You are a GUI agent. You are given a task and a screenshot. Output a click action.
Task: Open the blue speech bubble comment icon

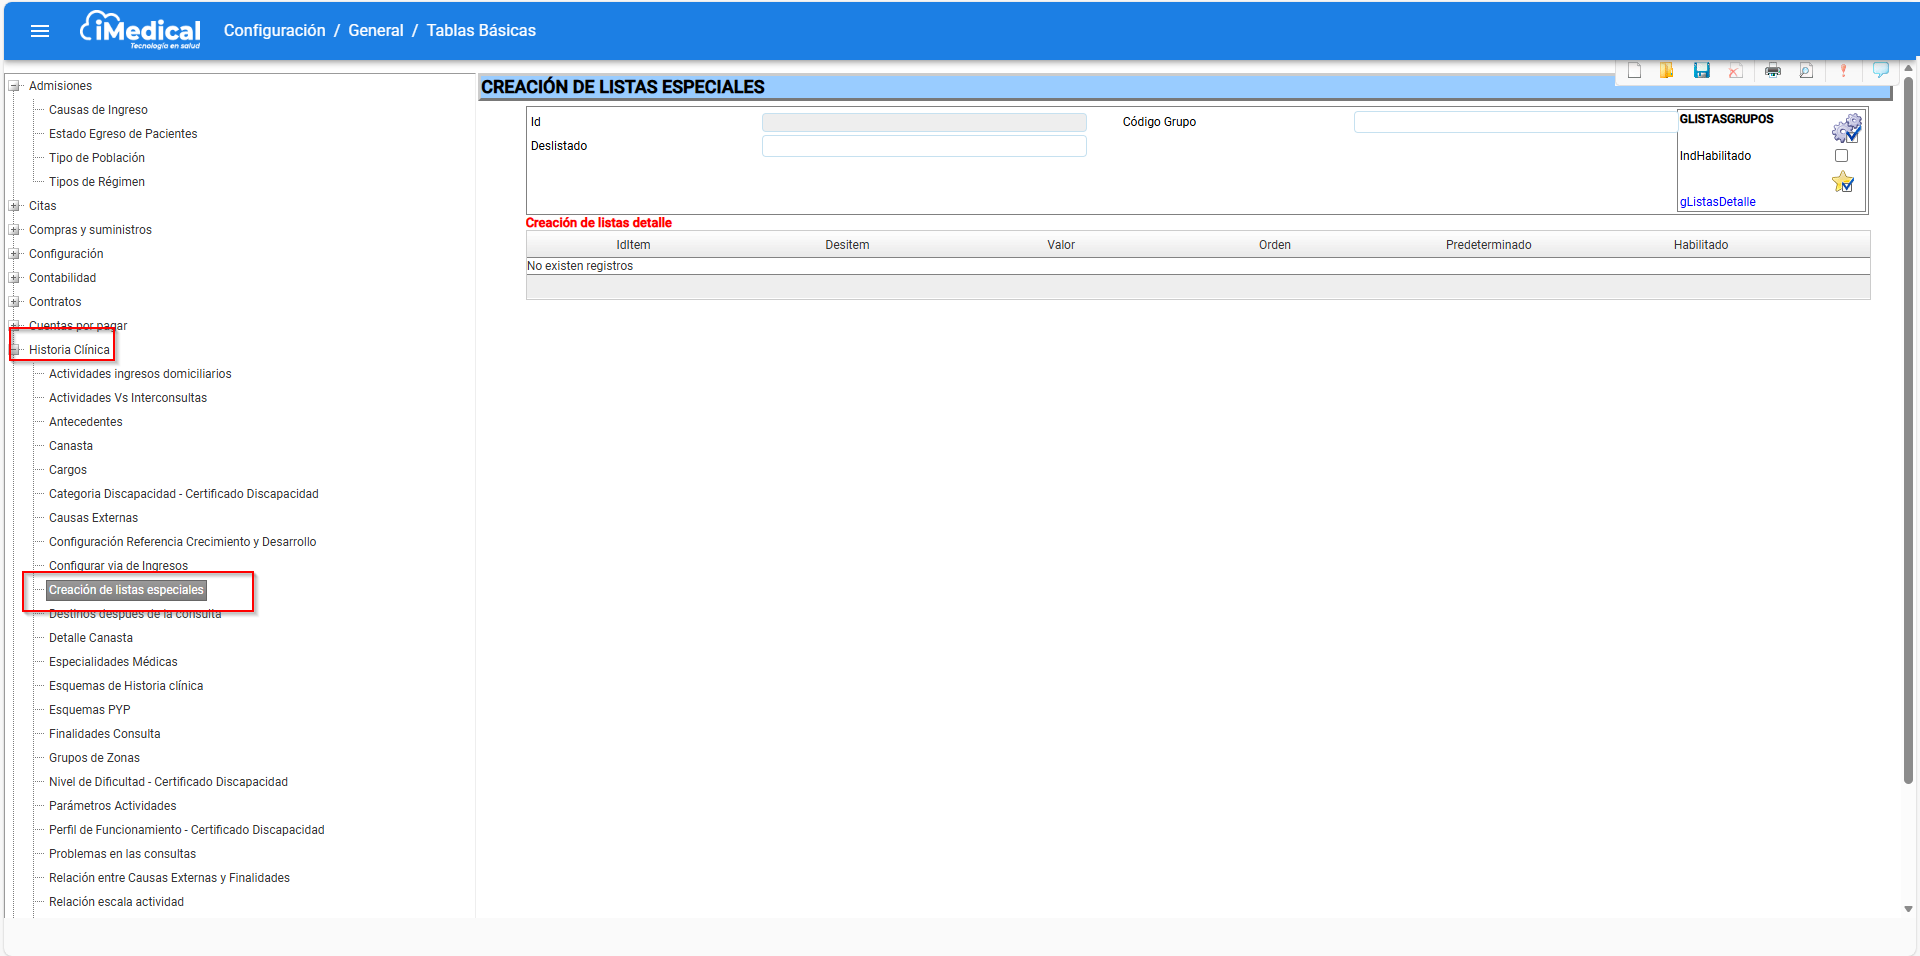tap(1880, 70)
